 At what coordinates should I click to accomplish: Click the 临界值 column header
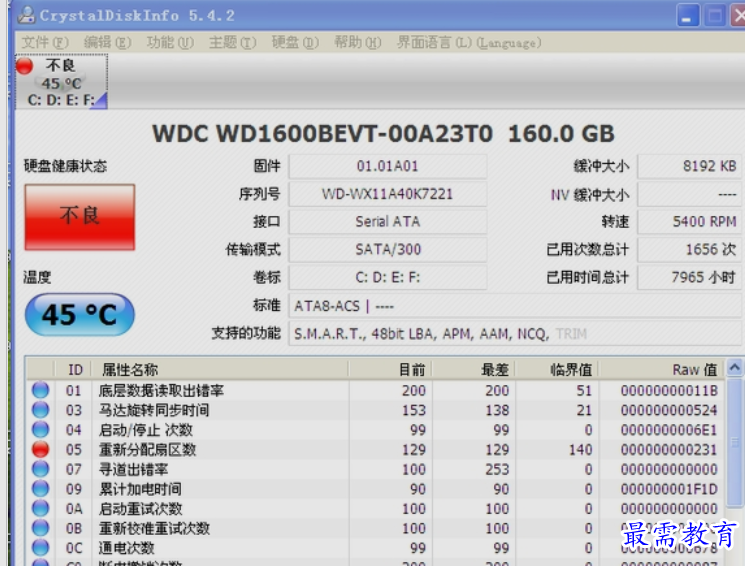coord(557,369)
